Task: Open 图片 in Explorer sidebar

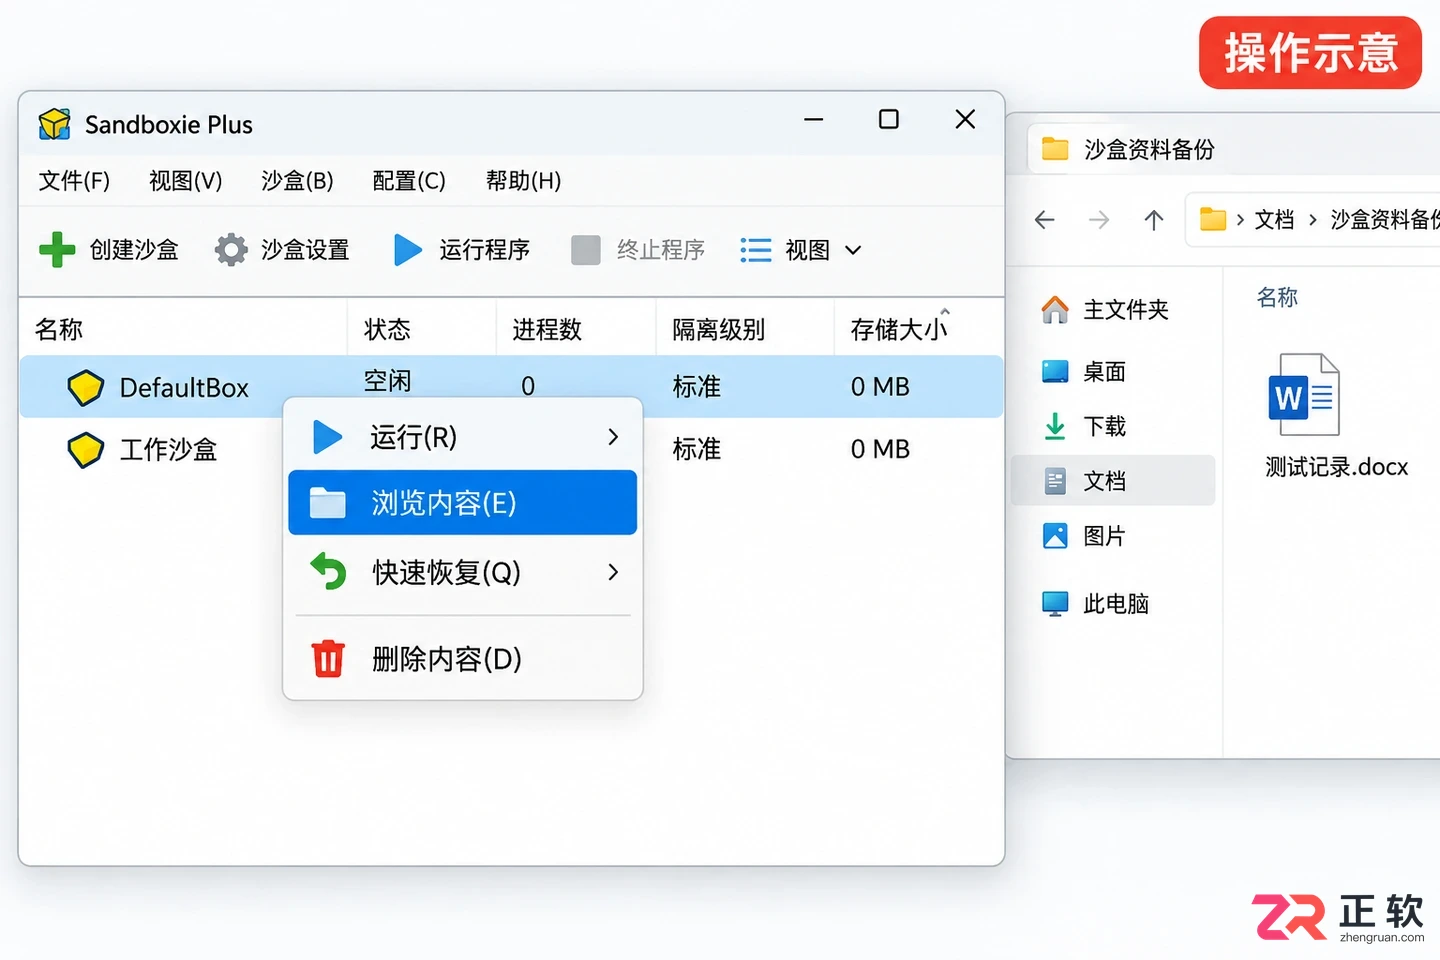Action: tap(1113, 536)
